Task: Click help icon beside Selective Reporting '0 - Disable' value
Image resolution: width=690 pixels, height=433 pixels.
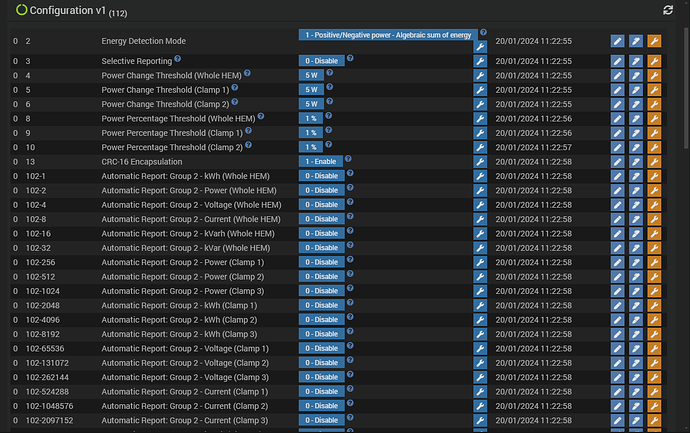Action: [x=350, y=59]
